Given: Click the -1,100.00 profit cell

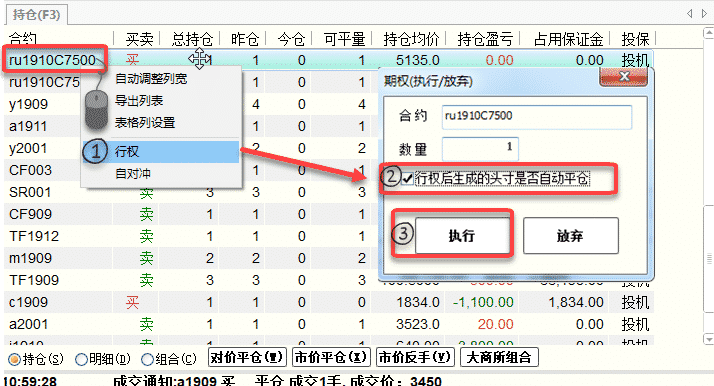Looking at the screenshot, I should 483,302.
